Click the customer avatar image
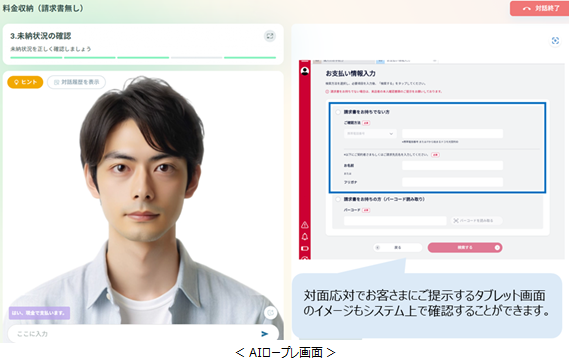This screenshot has height=363, width=569. tap(143, 200)
